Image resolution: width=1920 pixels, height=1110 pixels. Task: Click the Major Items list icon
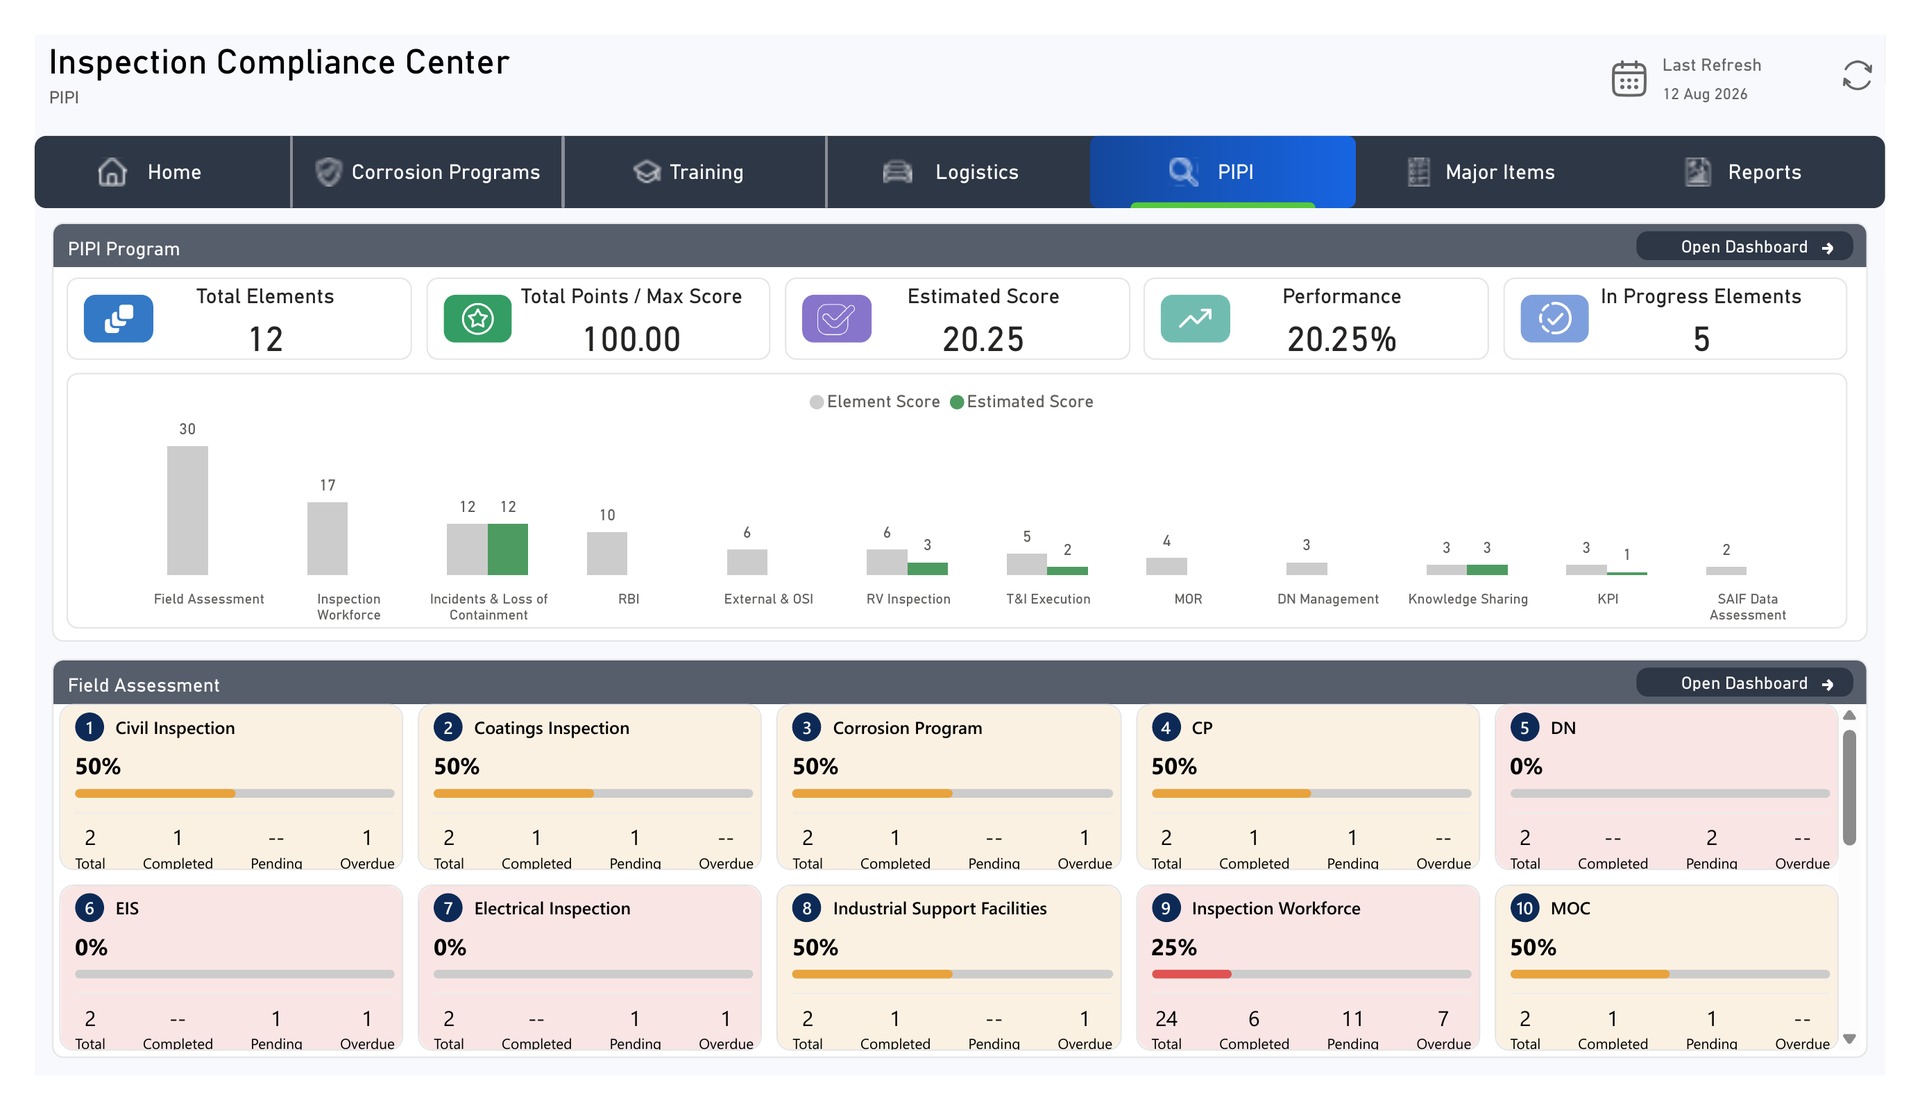(1419, 172)
